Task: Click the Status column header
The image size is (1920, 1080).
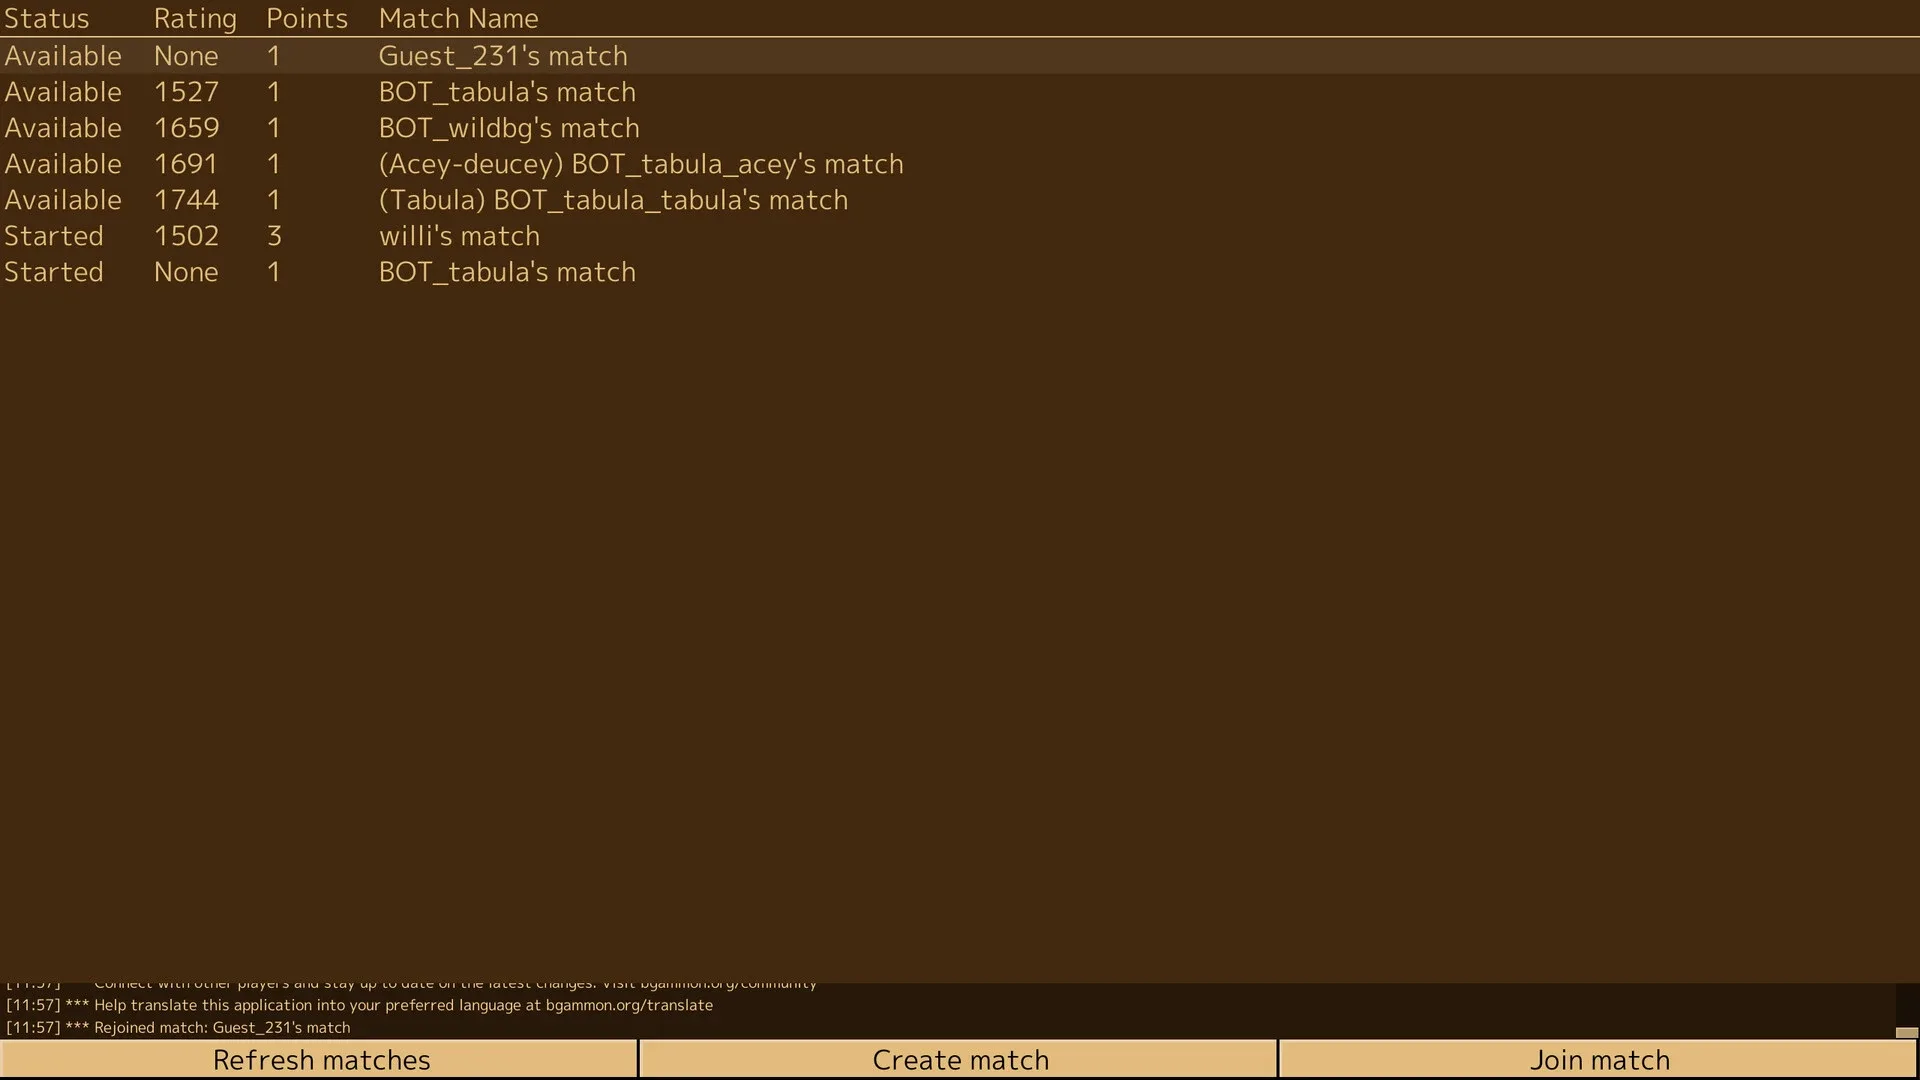Action: tap(46, 18)
